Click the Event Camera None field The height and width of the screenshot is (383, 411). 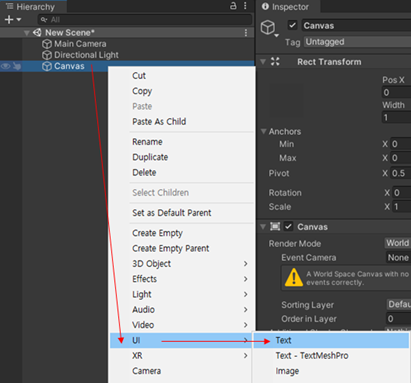pos(398,258)
